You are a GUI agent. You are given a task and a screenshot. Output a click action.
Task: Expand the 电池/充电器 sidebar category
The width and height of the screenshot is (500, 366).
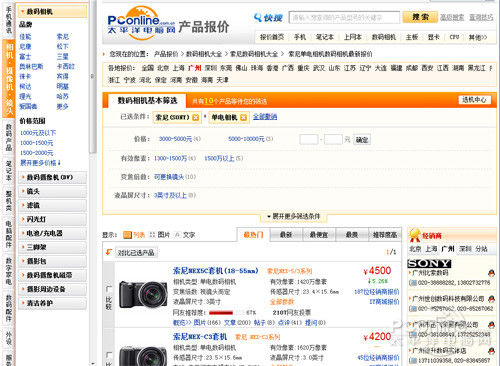pos(53,233)
